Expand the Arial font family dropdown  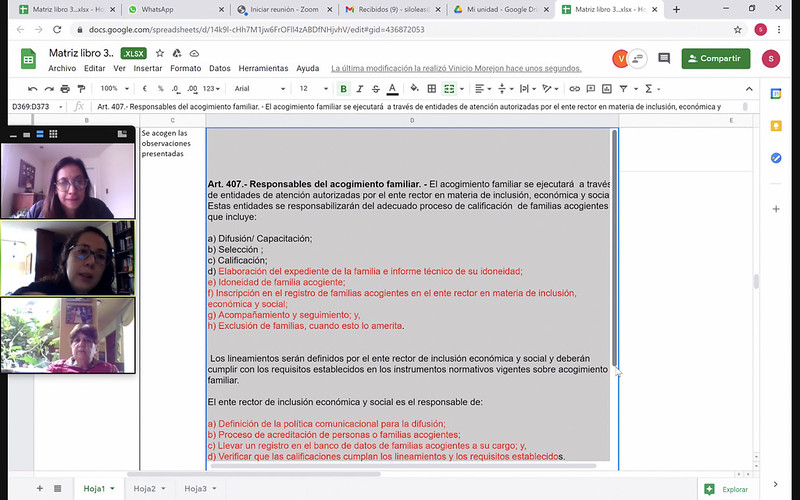(259, 89)
